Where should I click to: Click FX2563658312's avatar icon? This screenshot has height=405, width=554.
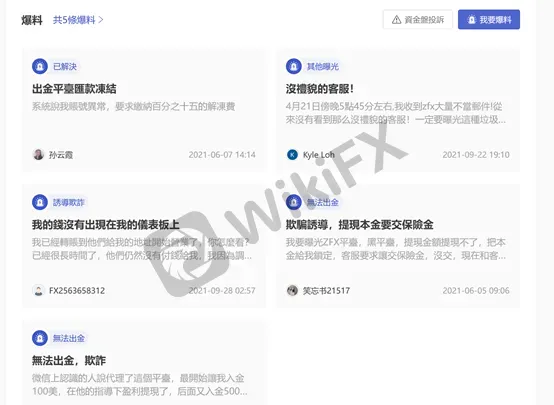coord(38,290)
